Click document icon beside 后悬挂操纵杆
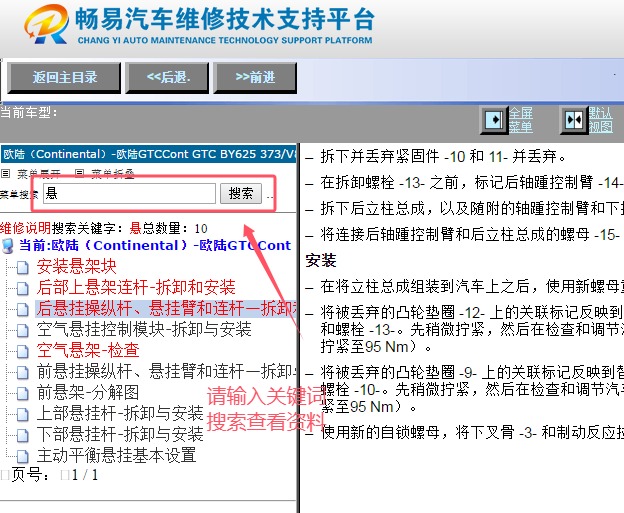The height and width of the screenshot is (513, 624). (23, 309)
